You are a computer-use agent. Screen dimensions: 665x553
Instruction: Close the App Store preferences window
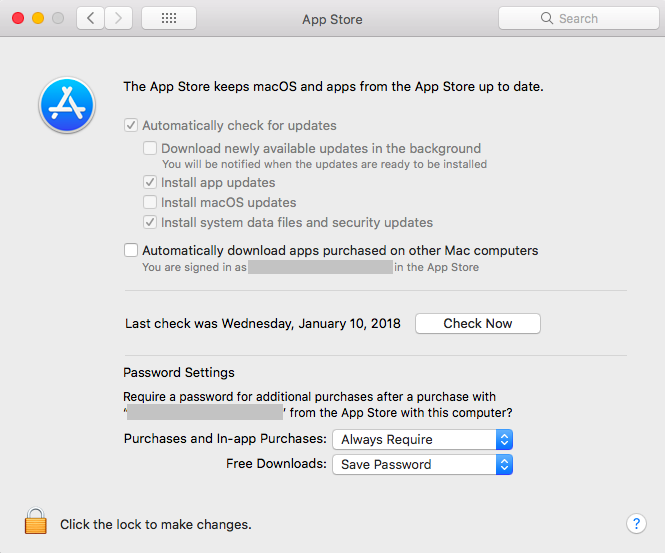[19, 18]
